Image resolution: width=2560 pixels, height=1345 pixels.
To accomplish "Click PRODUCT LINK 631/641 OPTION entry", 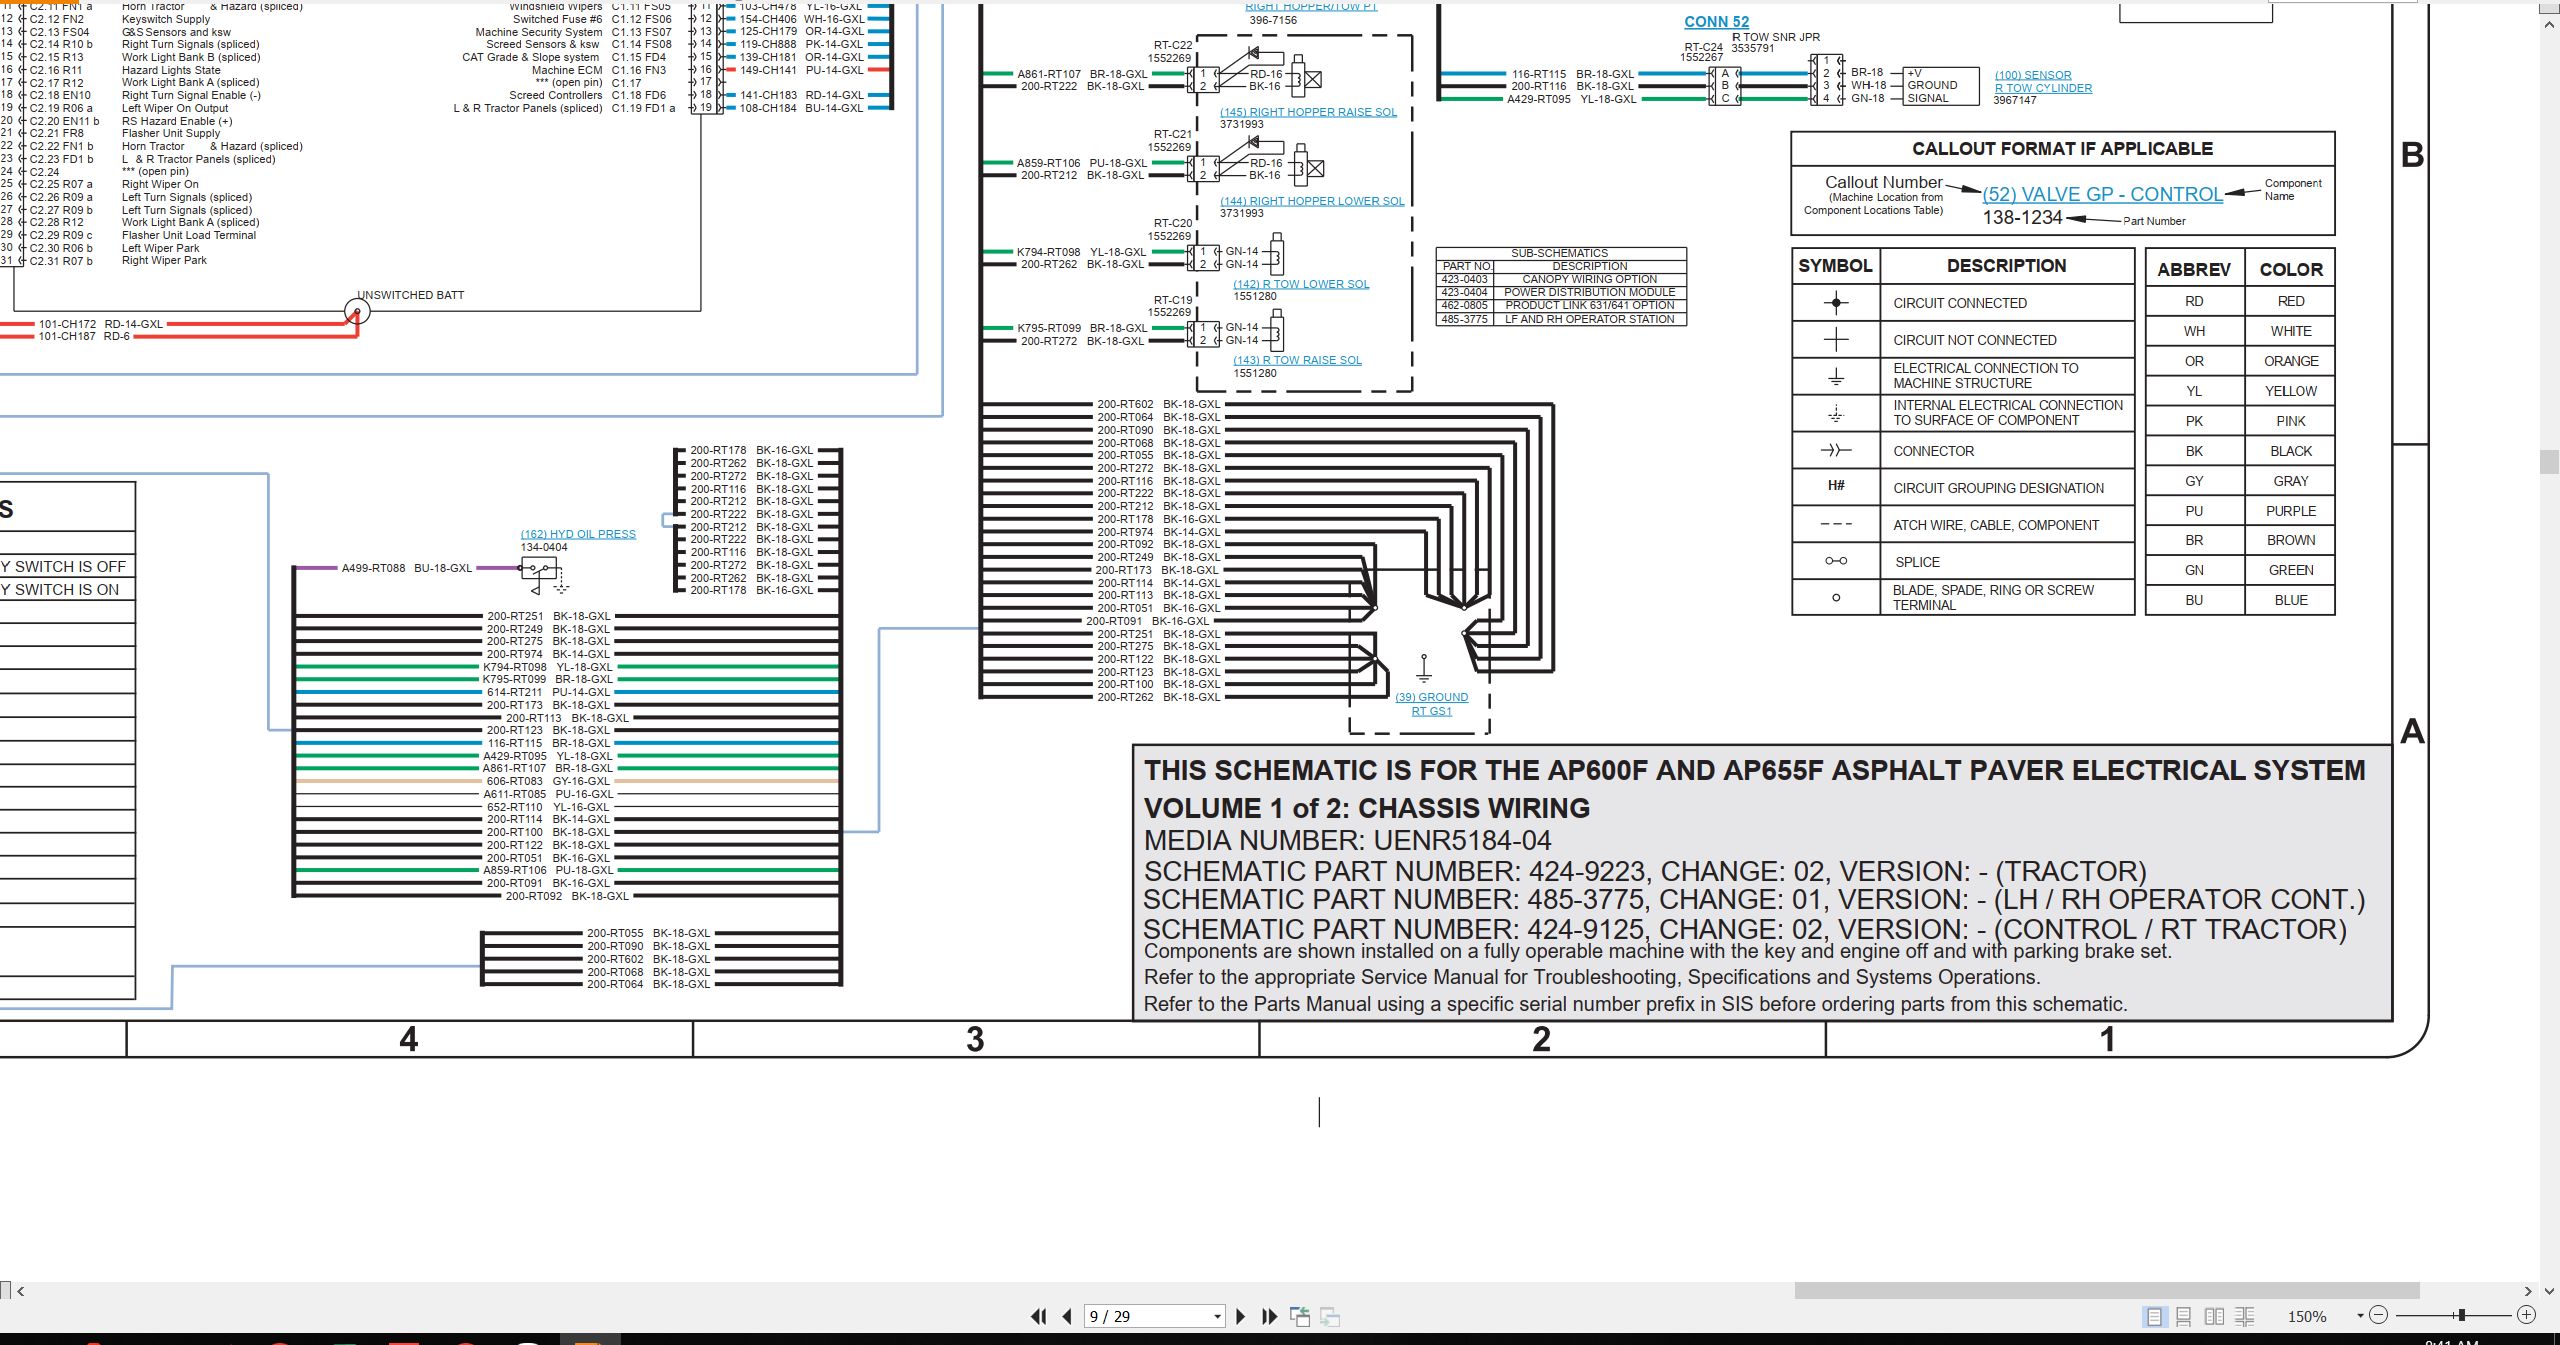I will click(x=1590, y=305).
